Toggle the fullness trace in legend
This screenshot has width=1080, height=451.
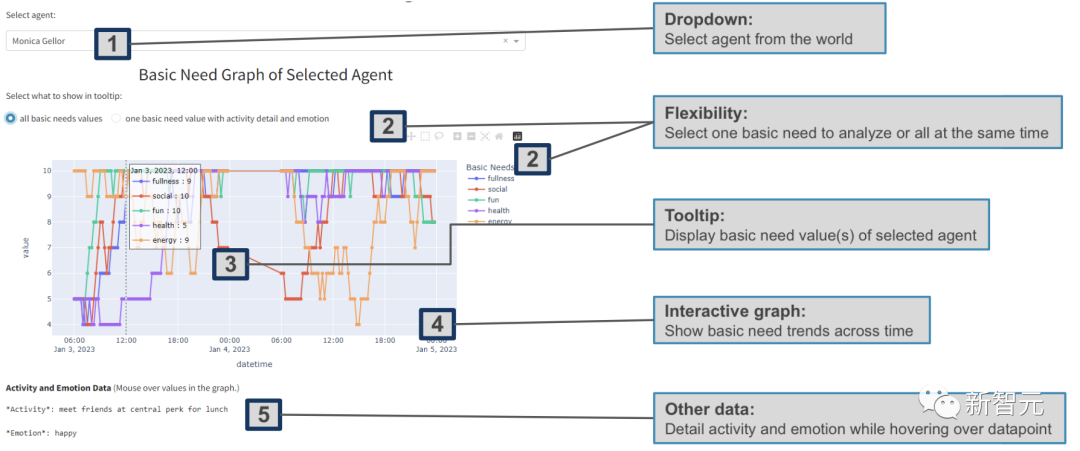point(490,178)
